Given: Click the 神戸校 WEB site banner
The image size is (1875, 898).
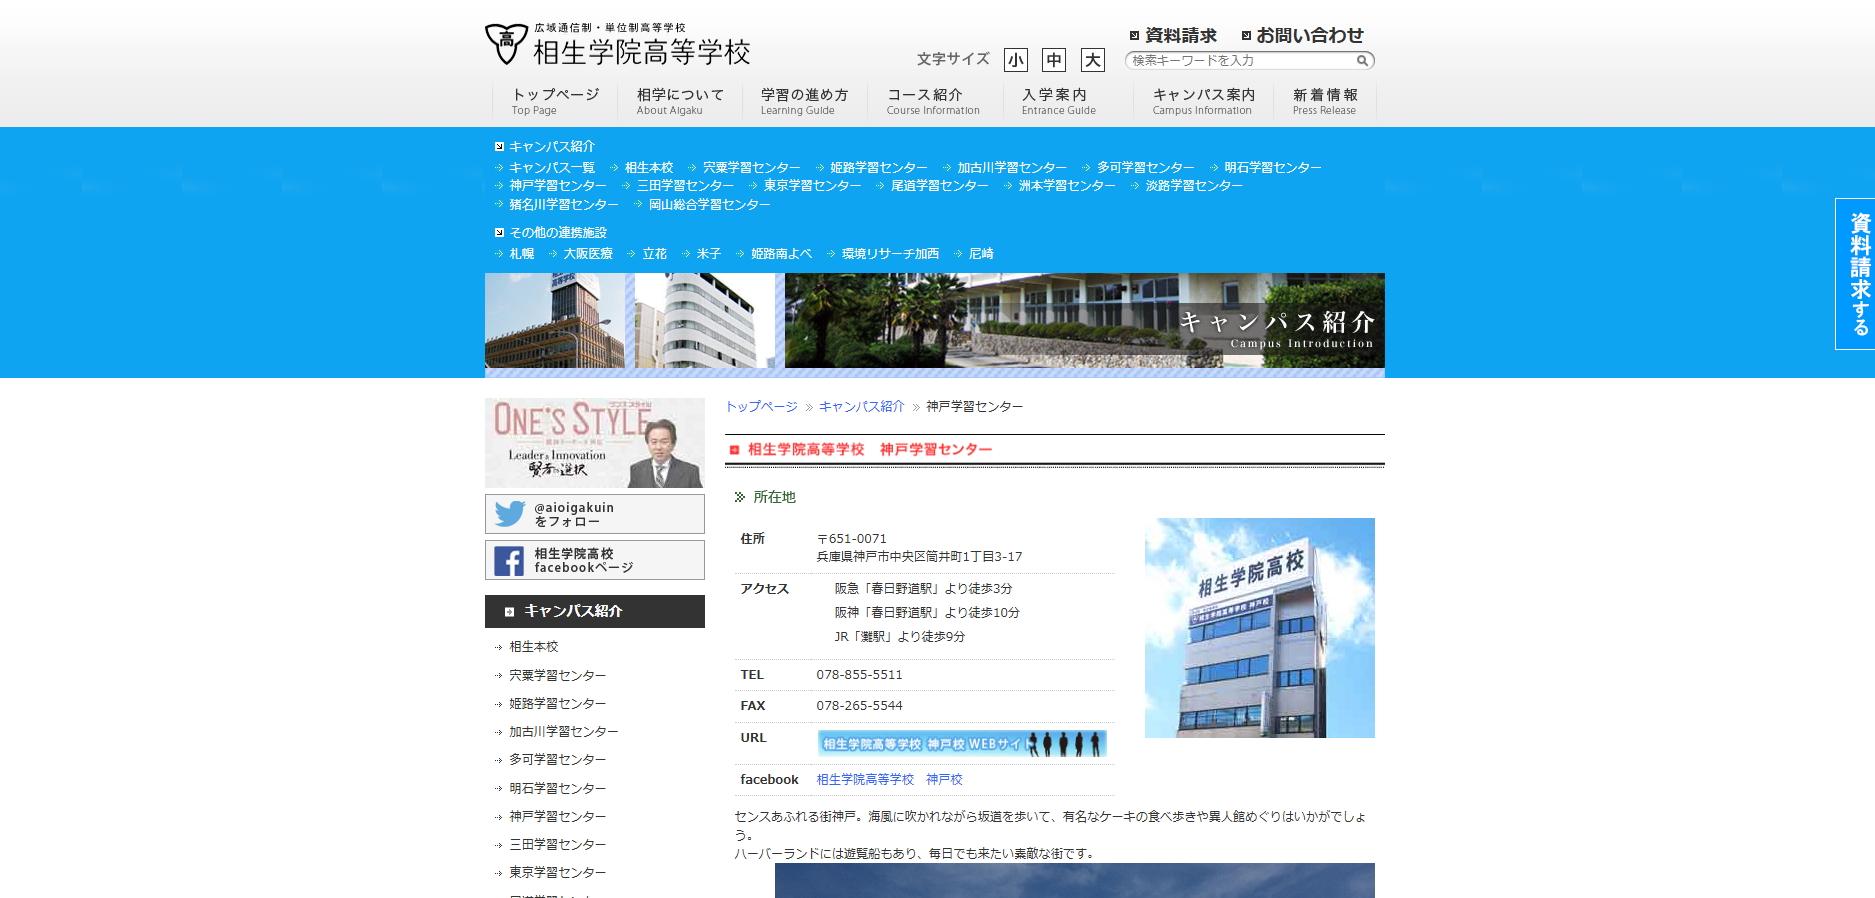Looking at the screenshot, I should coord(961,744).
